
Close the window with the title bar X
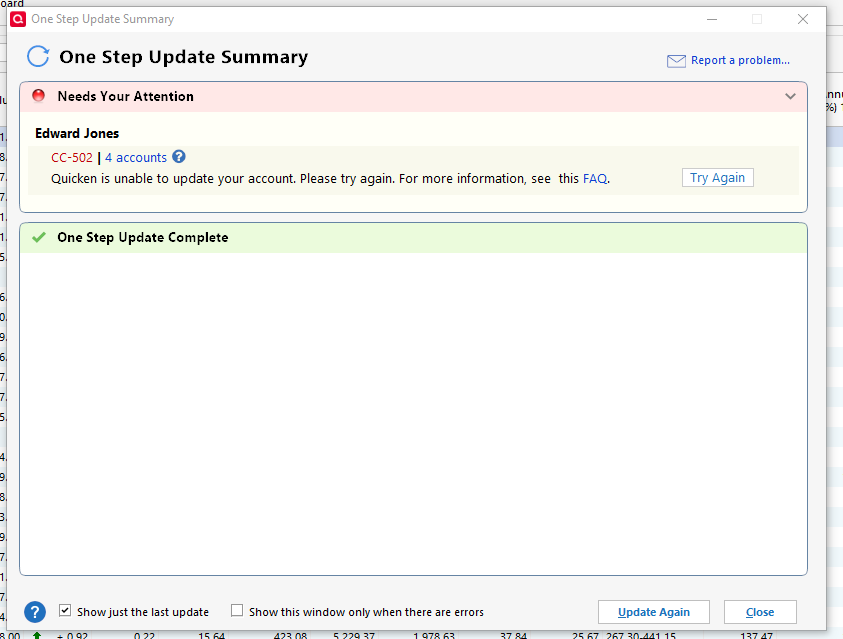(803, 19)
